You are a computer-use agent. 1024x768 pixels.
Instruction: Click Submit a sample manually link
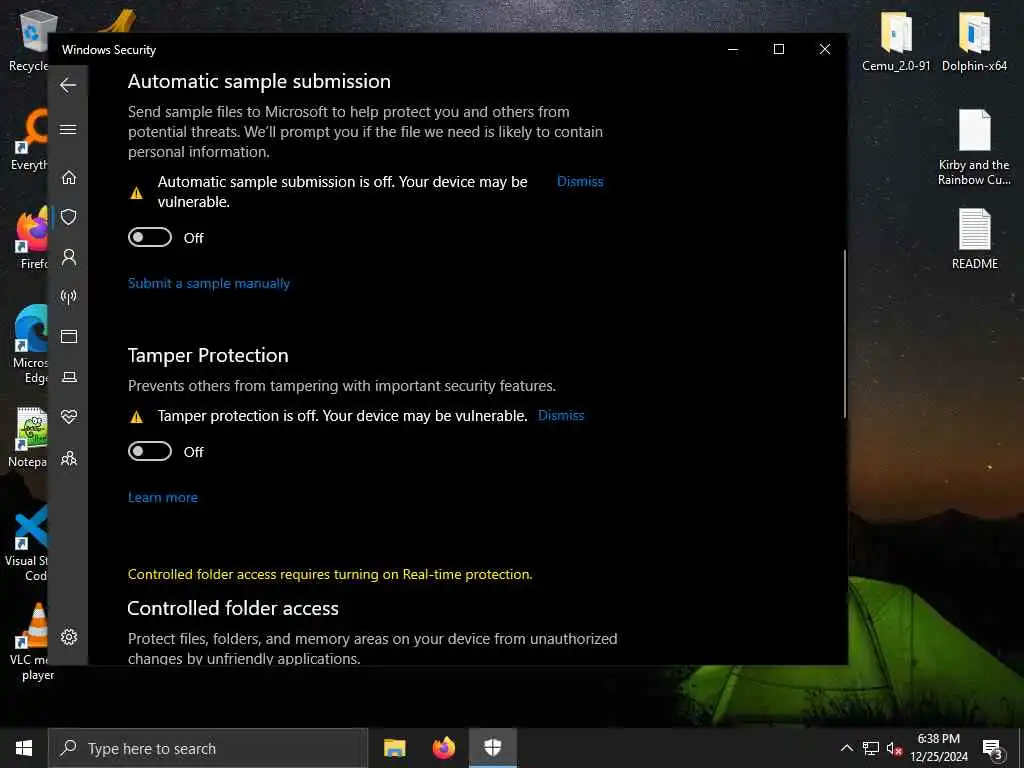209,283
